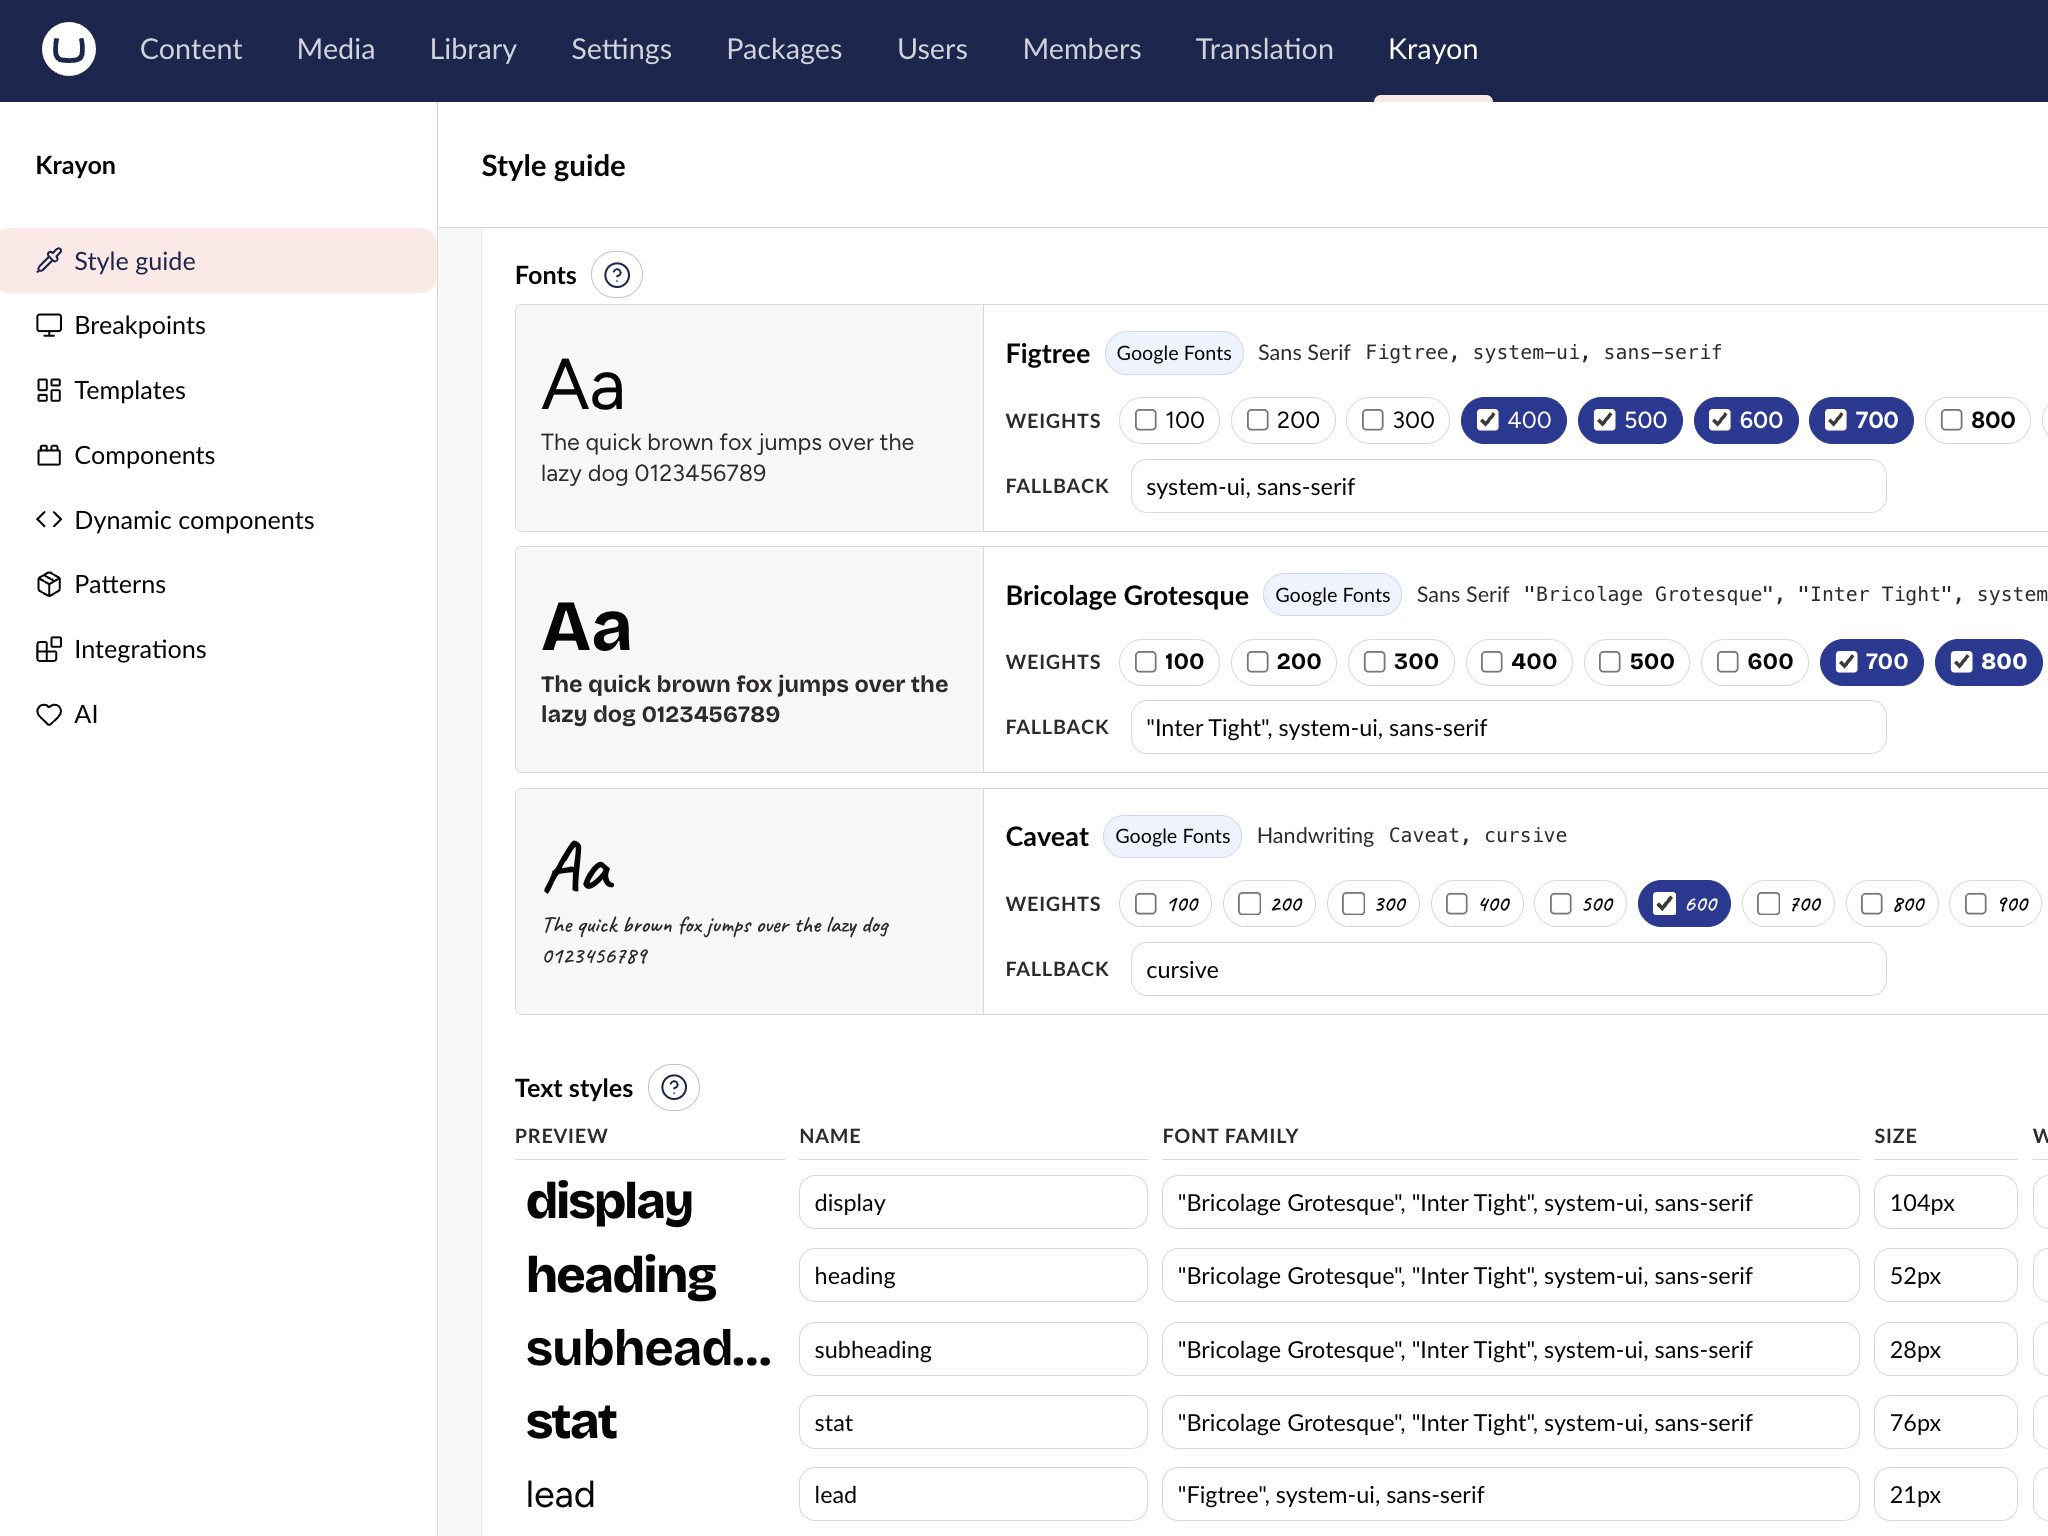Viewport: 2048px width, 1536px height.
Task: Click the Figtree font preview card
Action: tap(749, 418)
